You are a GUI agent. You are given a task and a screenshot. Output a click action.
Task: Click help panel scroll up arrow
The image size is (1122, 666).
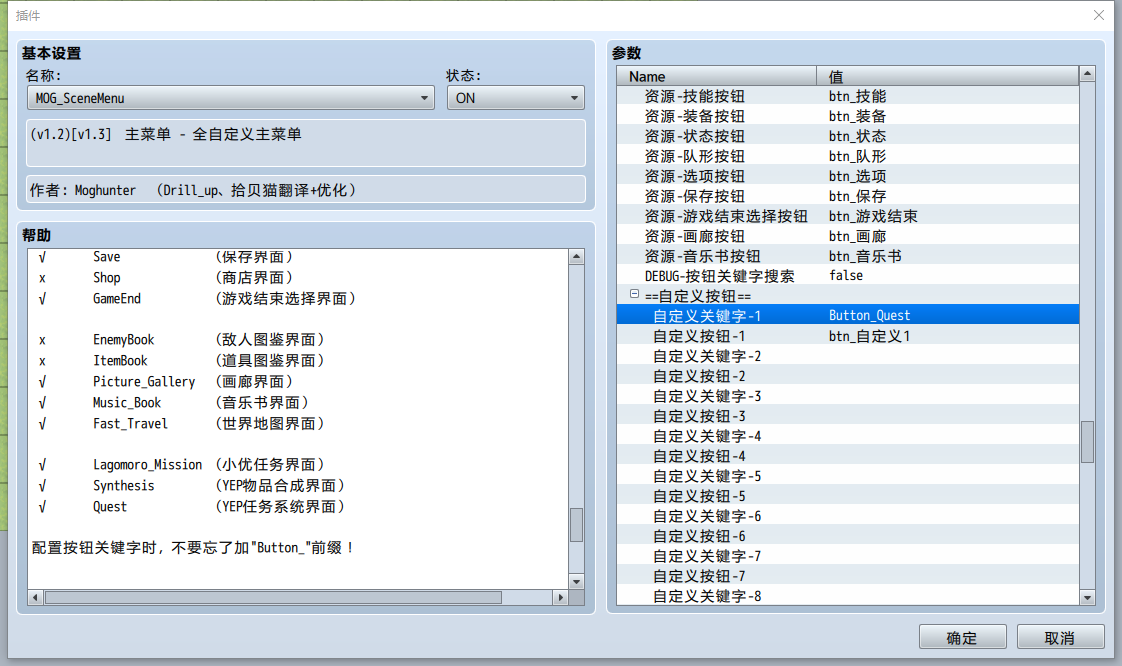coord(577,257)
